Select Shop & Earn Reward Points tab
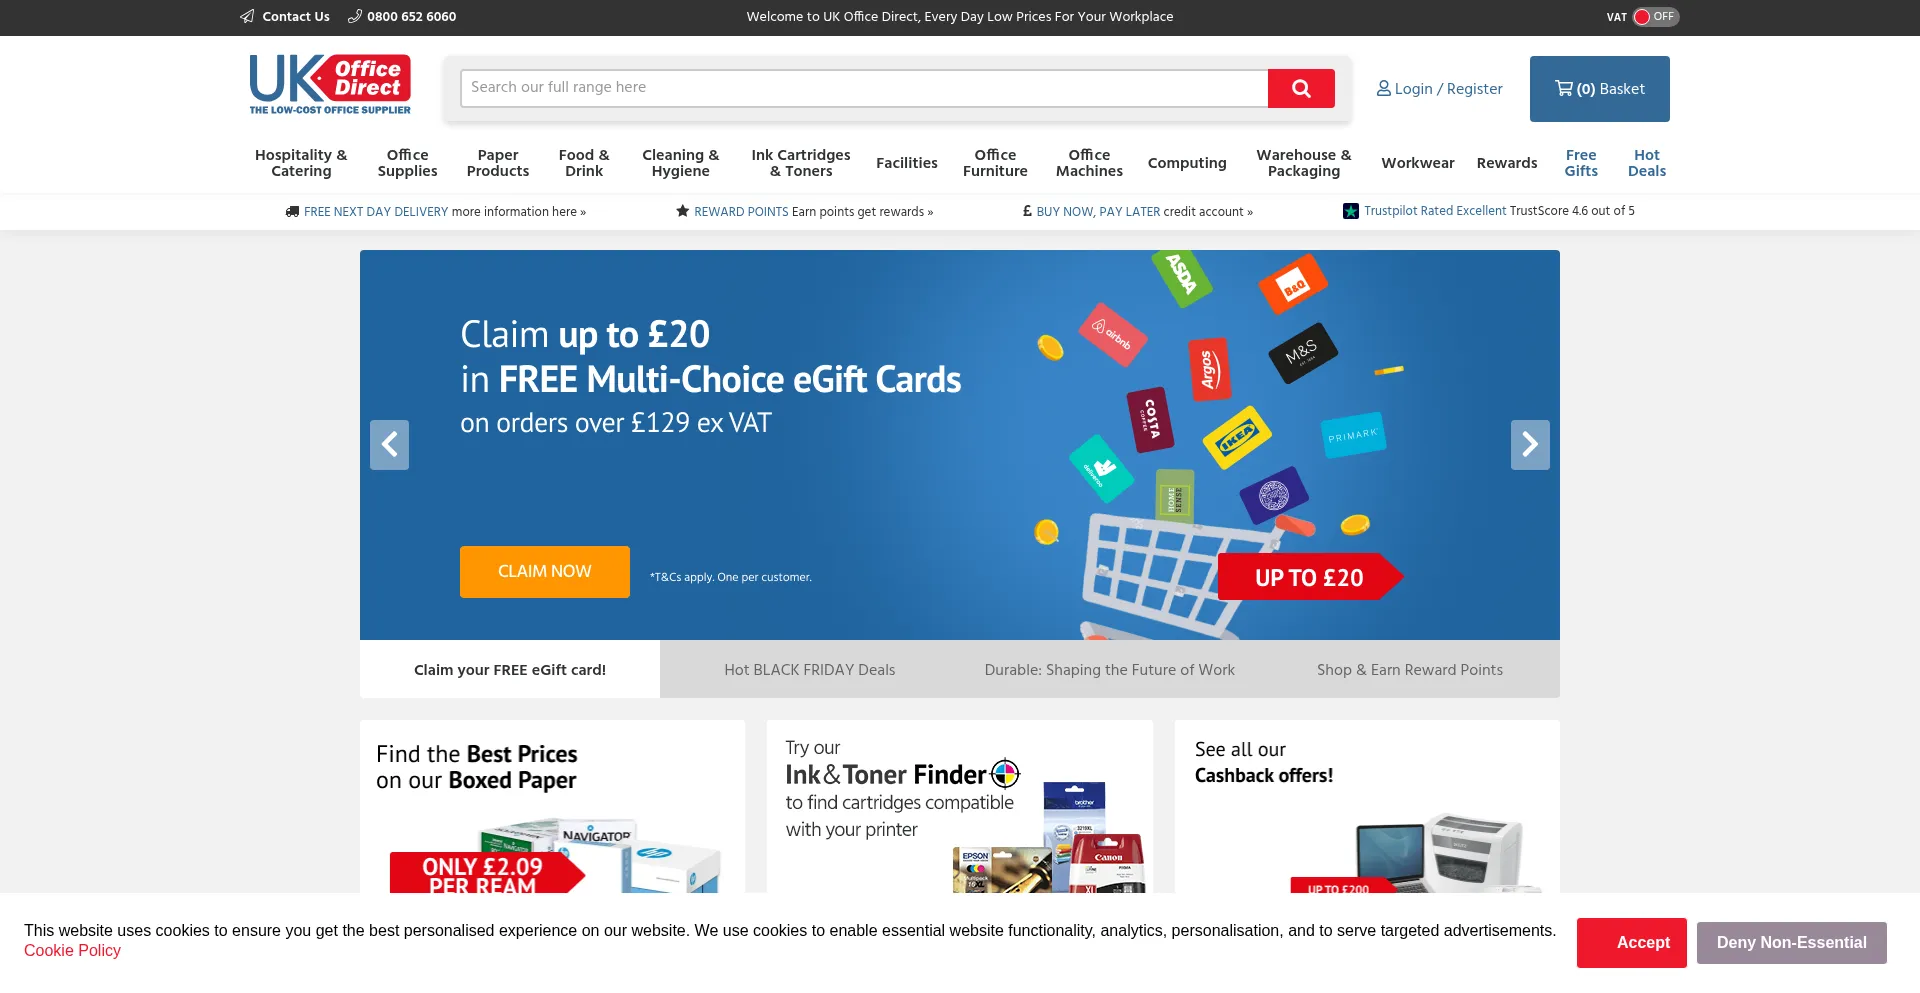The height and width of the screenshot is (993, 1920). [1410, 669]
